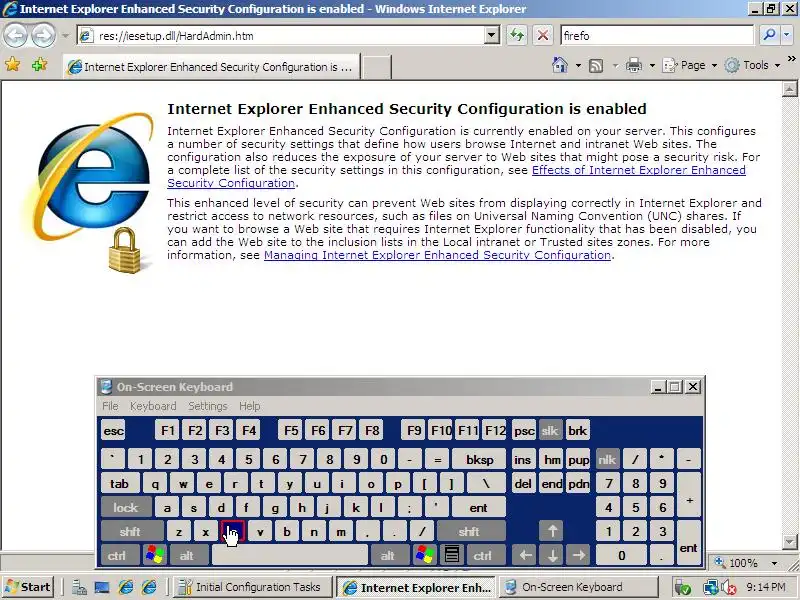Print the page with the printer icon
The image size is (800, 600).
click(x=634, y=65)
